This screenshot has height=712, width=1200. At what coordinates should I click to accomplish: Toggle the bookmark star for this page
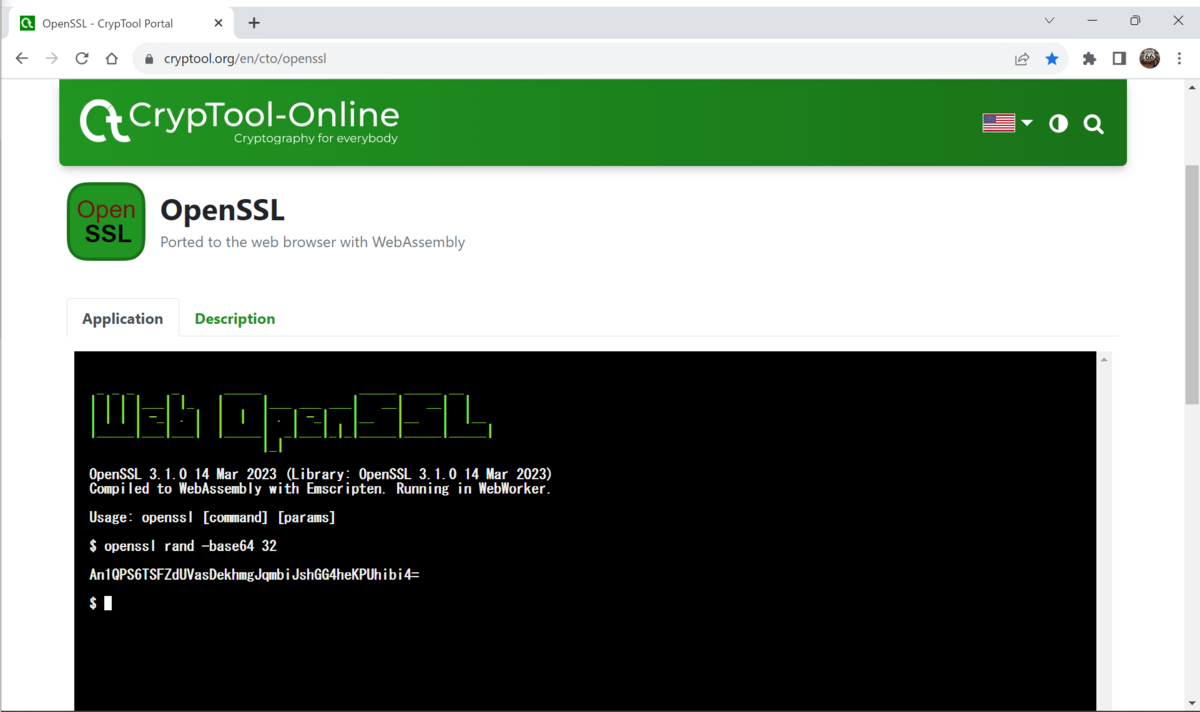coord(1052,58)
